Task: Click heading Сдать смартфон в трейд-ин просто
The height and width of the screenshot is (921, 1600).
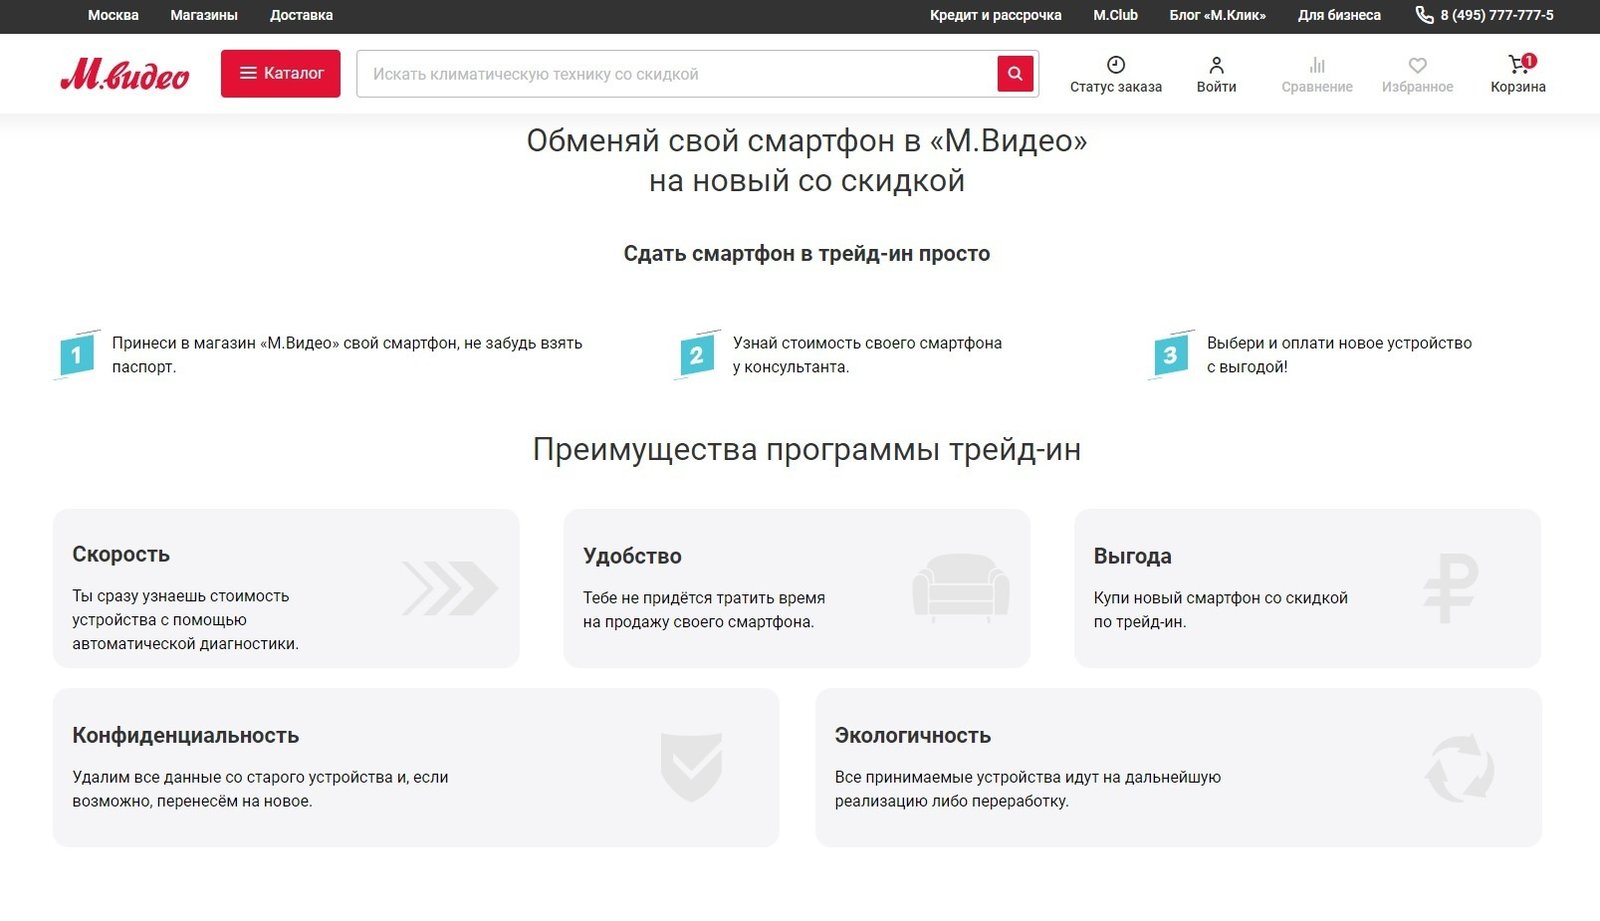Action: (x=807, y=254)
